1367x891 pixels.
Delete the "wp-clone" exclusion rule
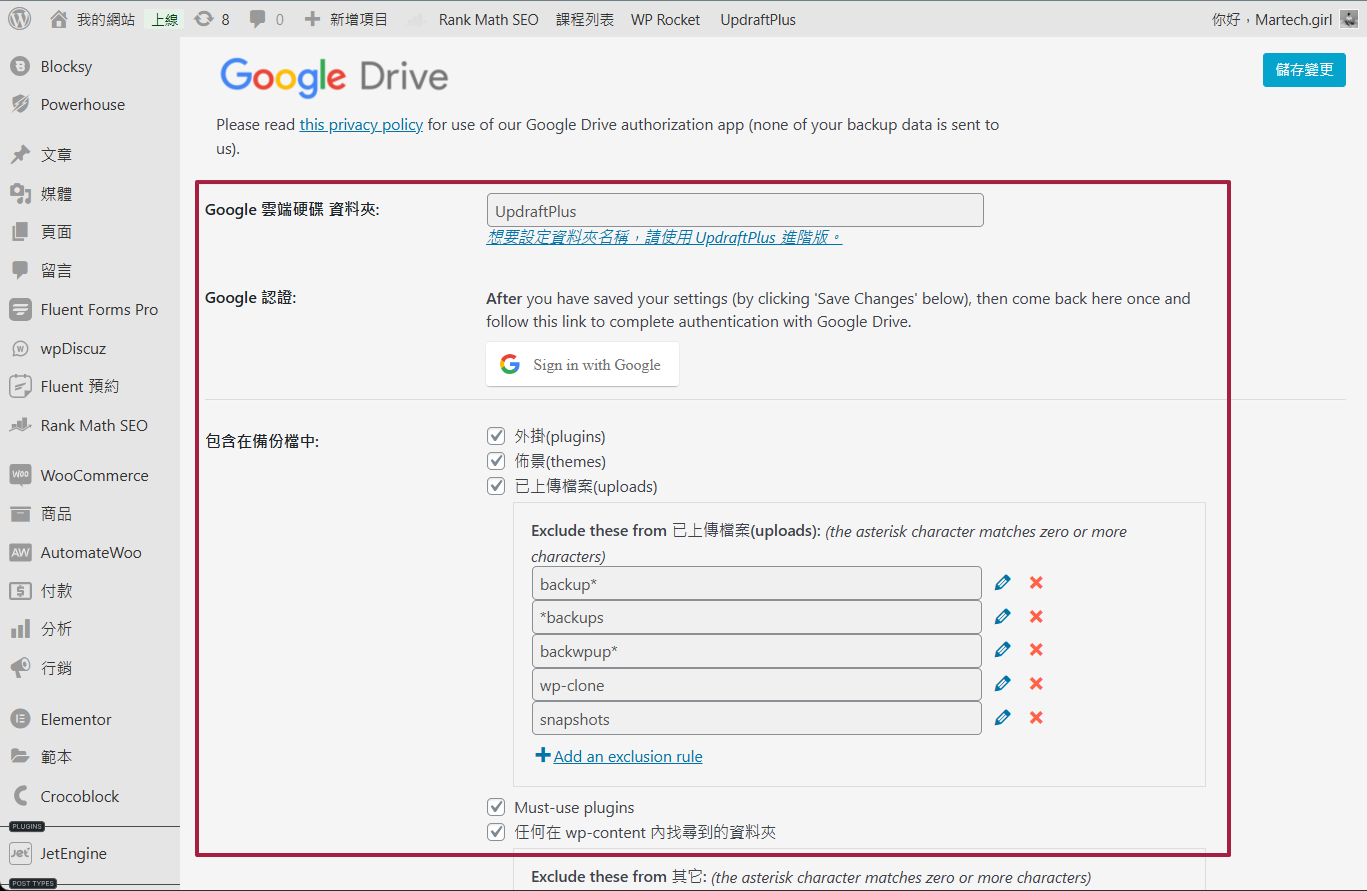pyautogui.click(x=1036, y=683)
